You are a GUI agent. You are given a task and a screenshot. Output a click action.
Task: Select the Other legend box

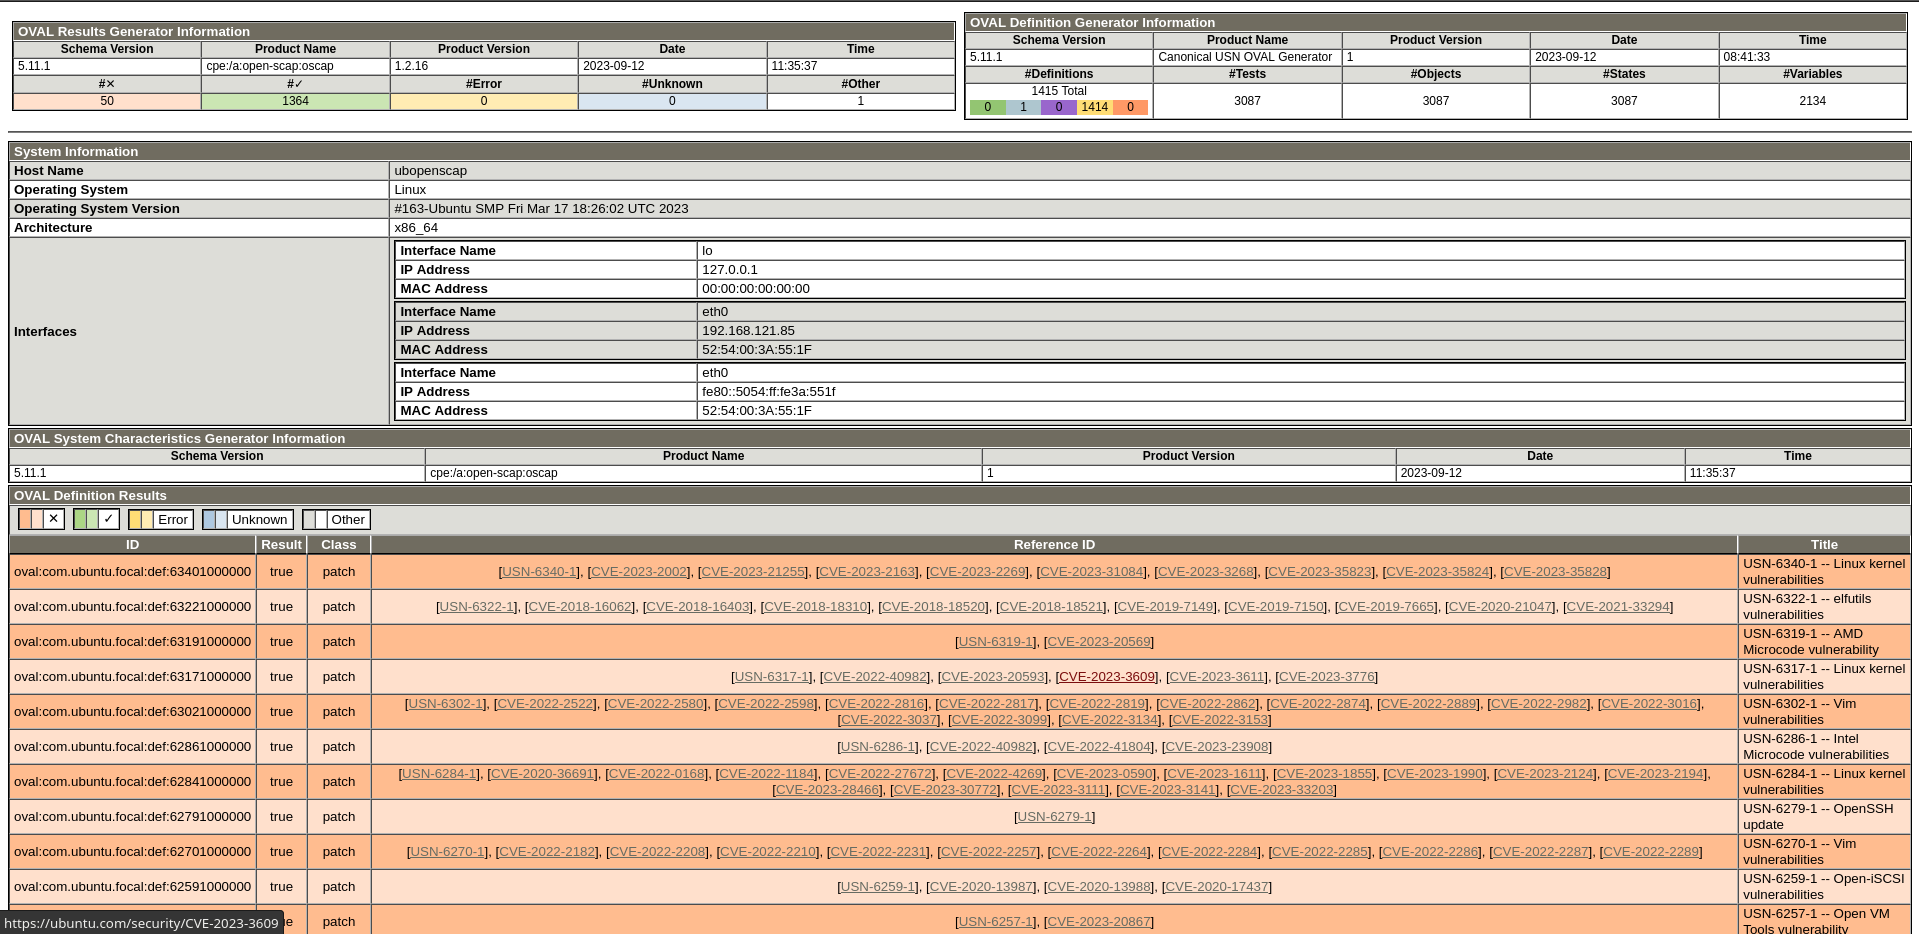[x=337, y=519]
